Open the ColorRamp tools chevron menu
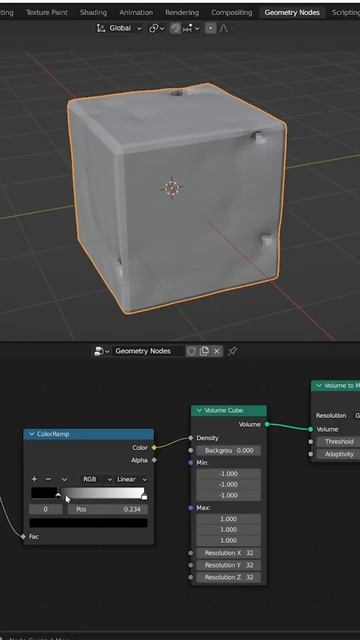 click(x=64, y=479)
